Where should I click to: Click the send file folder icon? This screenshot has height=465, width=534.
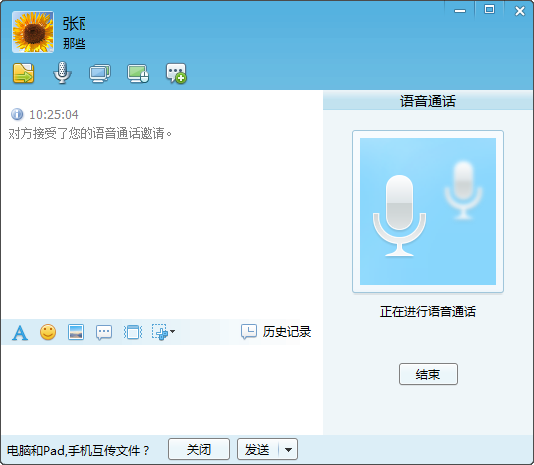pos(23,73)
